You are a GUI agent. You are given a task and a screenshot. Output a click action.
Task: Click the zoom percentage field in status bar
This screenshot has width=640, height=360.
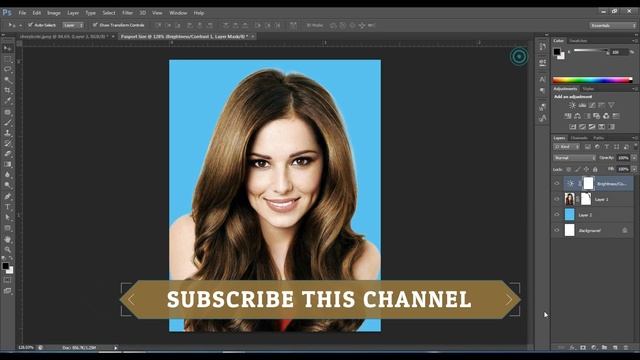tap(26, 348)
